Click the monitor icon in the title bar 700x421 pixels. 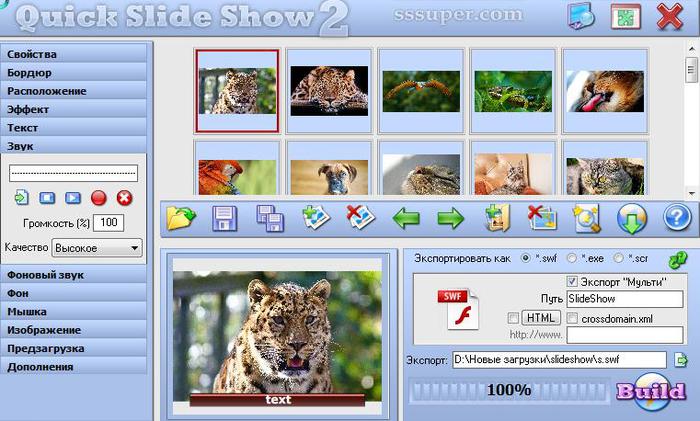(x=581, y=17)
